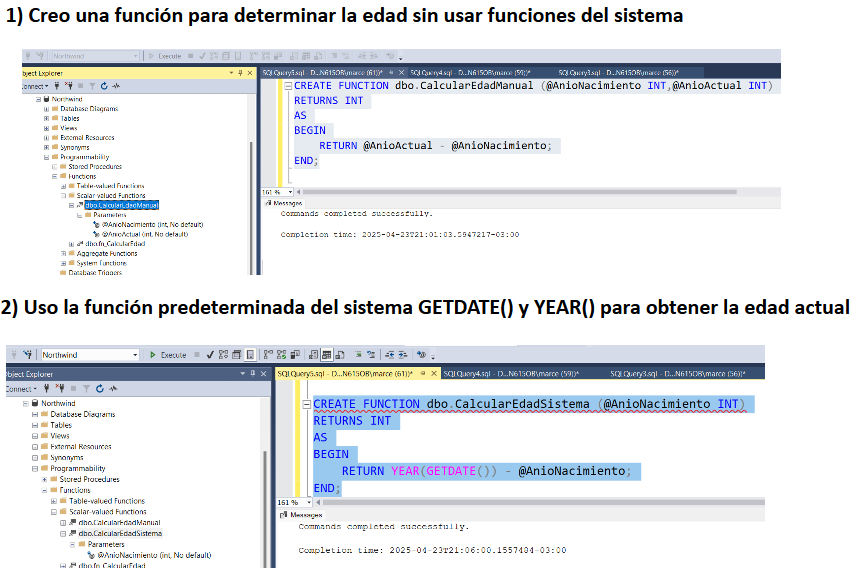Click Execute button in the lower toolbar

(169, 355)
